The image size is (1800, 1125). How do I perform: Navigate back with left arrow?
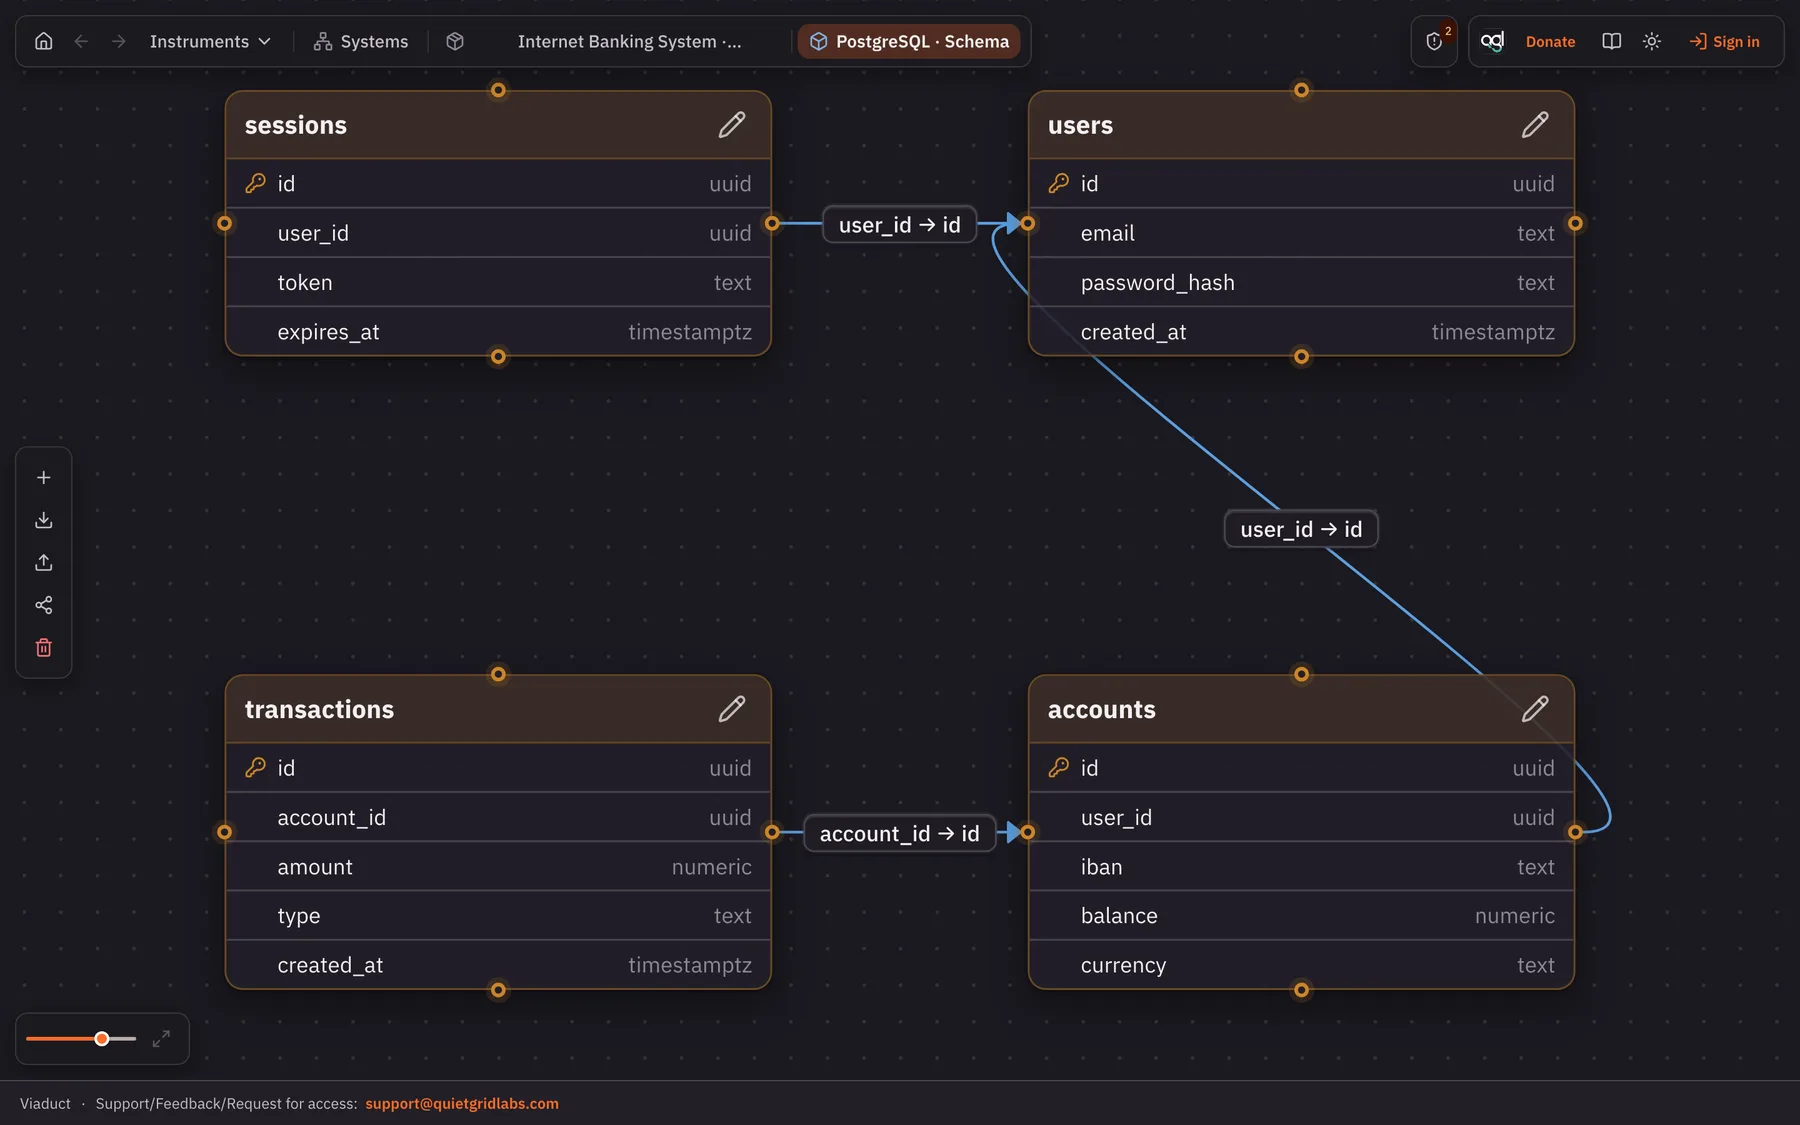tap(81, 41)
